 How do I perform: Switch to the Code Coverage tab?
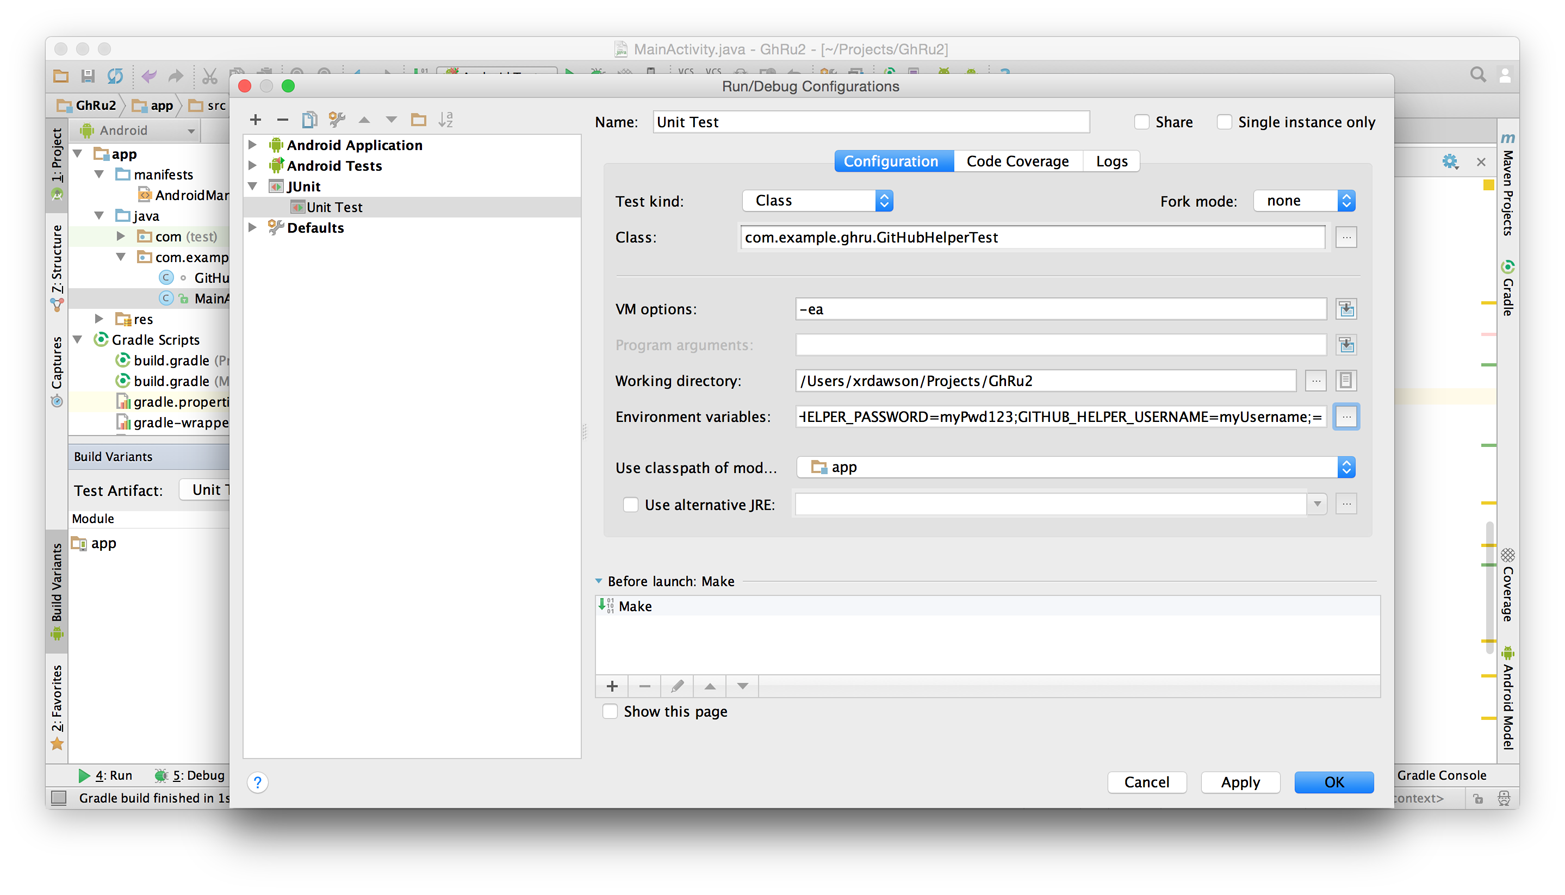pos(1017,161)
